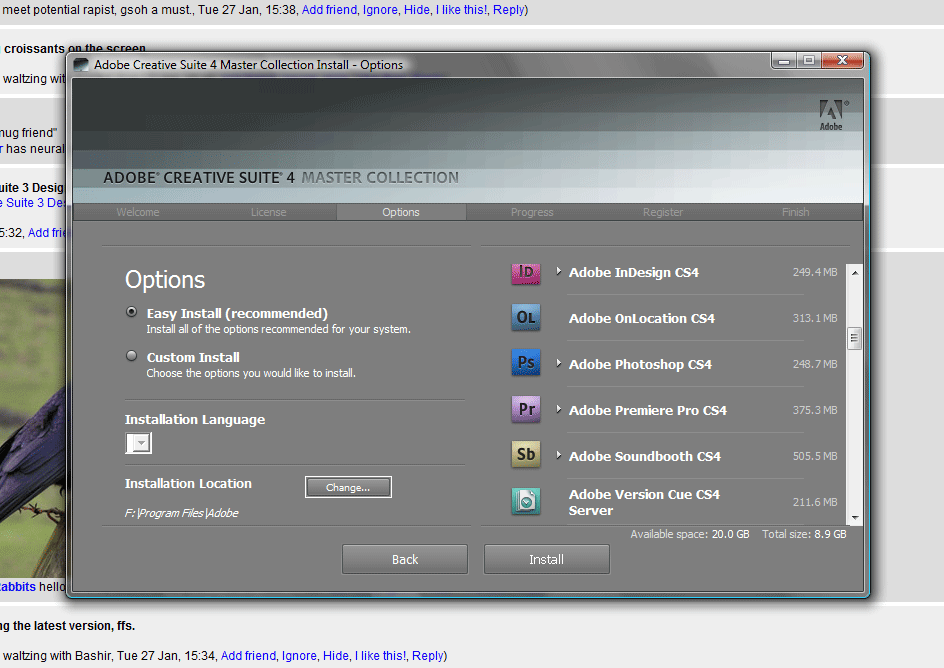The height and width of the screenshot is (668, 944).
Task: Click the 'Available space: 20.0 GB' text
Action: (x=690, y=534)
